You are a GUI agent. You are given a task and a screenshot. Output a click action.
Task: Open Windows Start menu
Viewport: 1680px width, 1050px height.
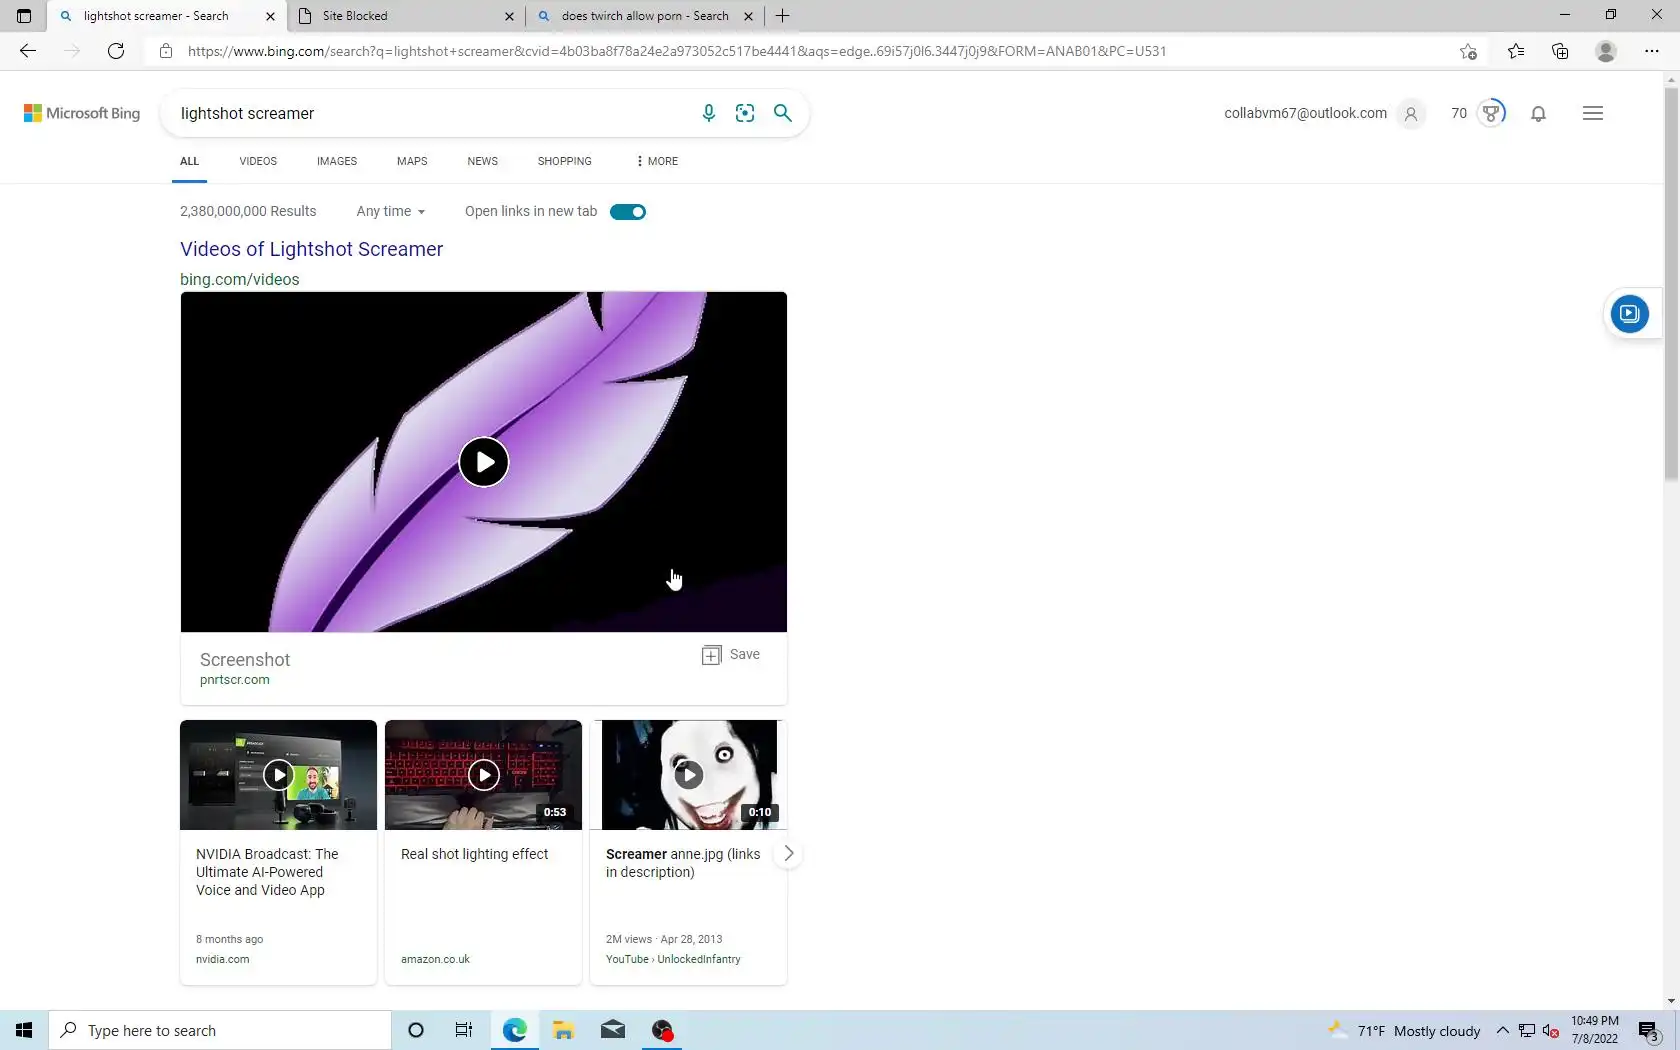24,1030
